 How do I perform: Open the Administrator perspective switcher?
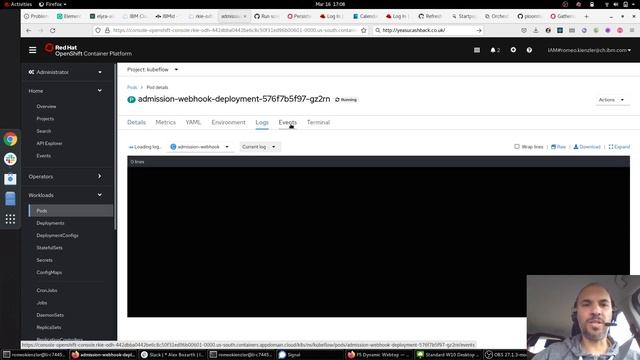click(x=65, y=72)
